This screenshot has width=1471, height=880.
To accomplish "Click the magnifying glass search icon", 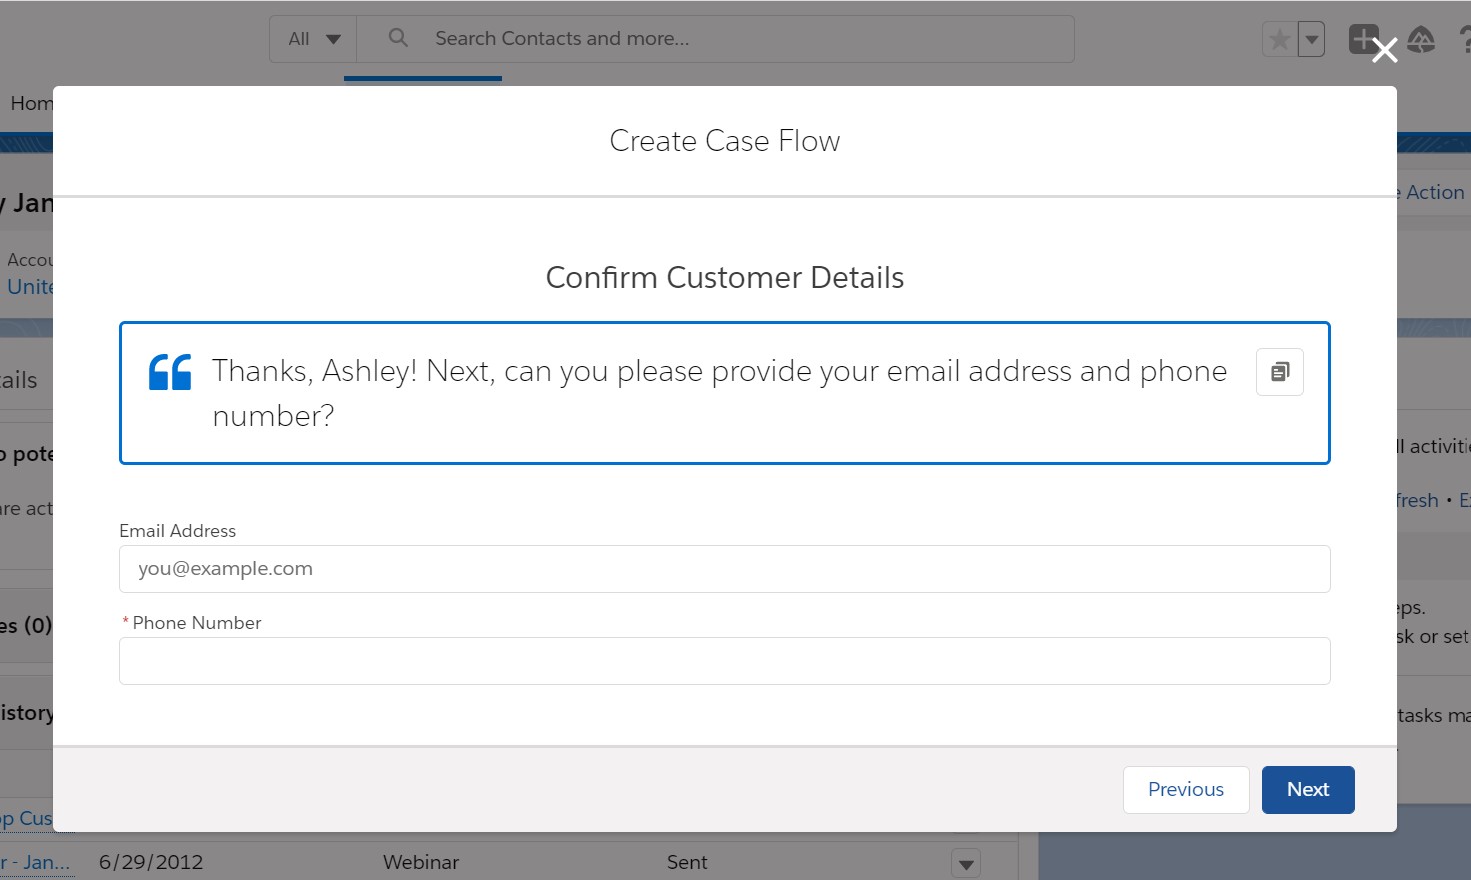I will tap(398, 38).
